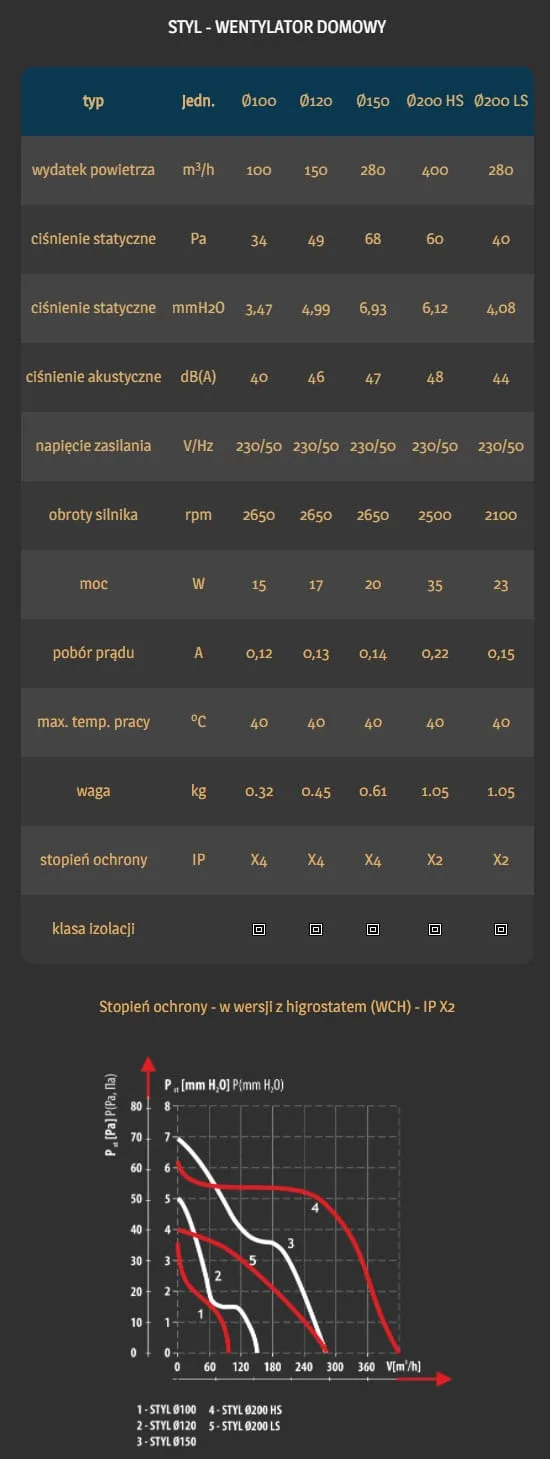Screen dimensions: 550x1459
Task: Select the Ø200 LS column header
Action: point(501,102)
